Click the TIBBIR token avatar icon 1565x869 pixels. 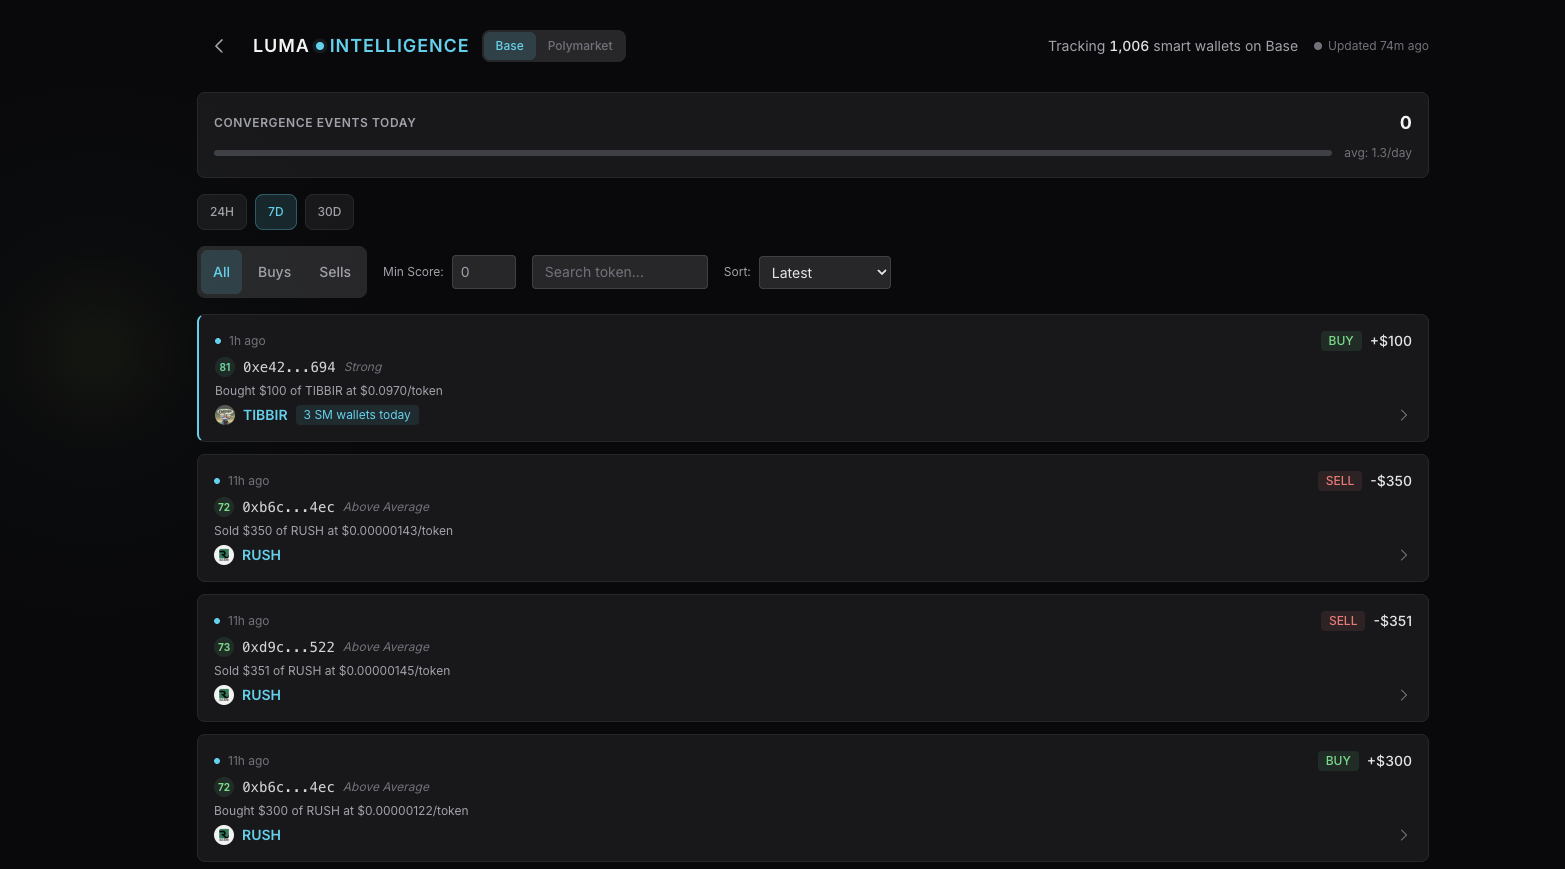[x=225, y=415]
